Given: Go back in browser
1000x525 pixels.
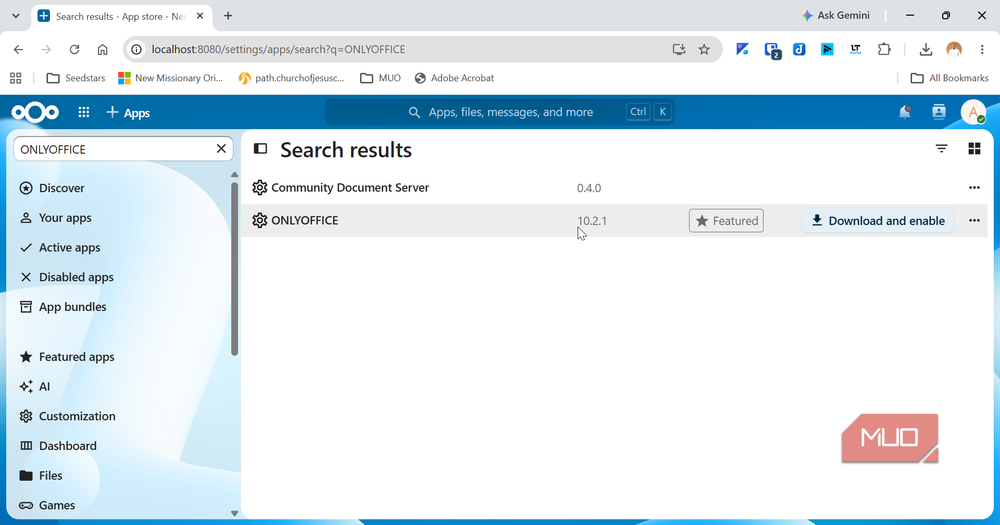Looking at the screenshot, I should click(x=18, y=49).
